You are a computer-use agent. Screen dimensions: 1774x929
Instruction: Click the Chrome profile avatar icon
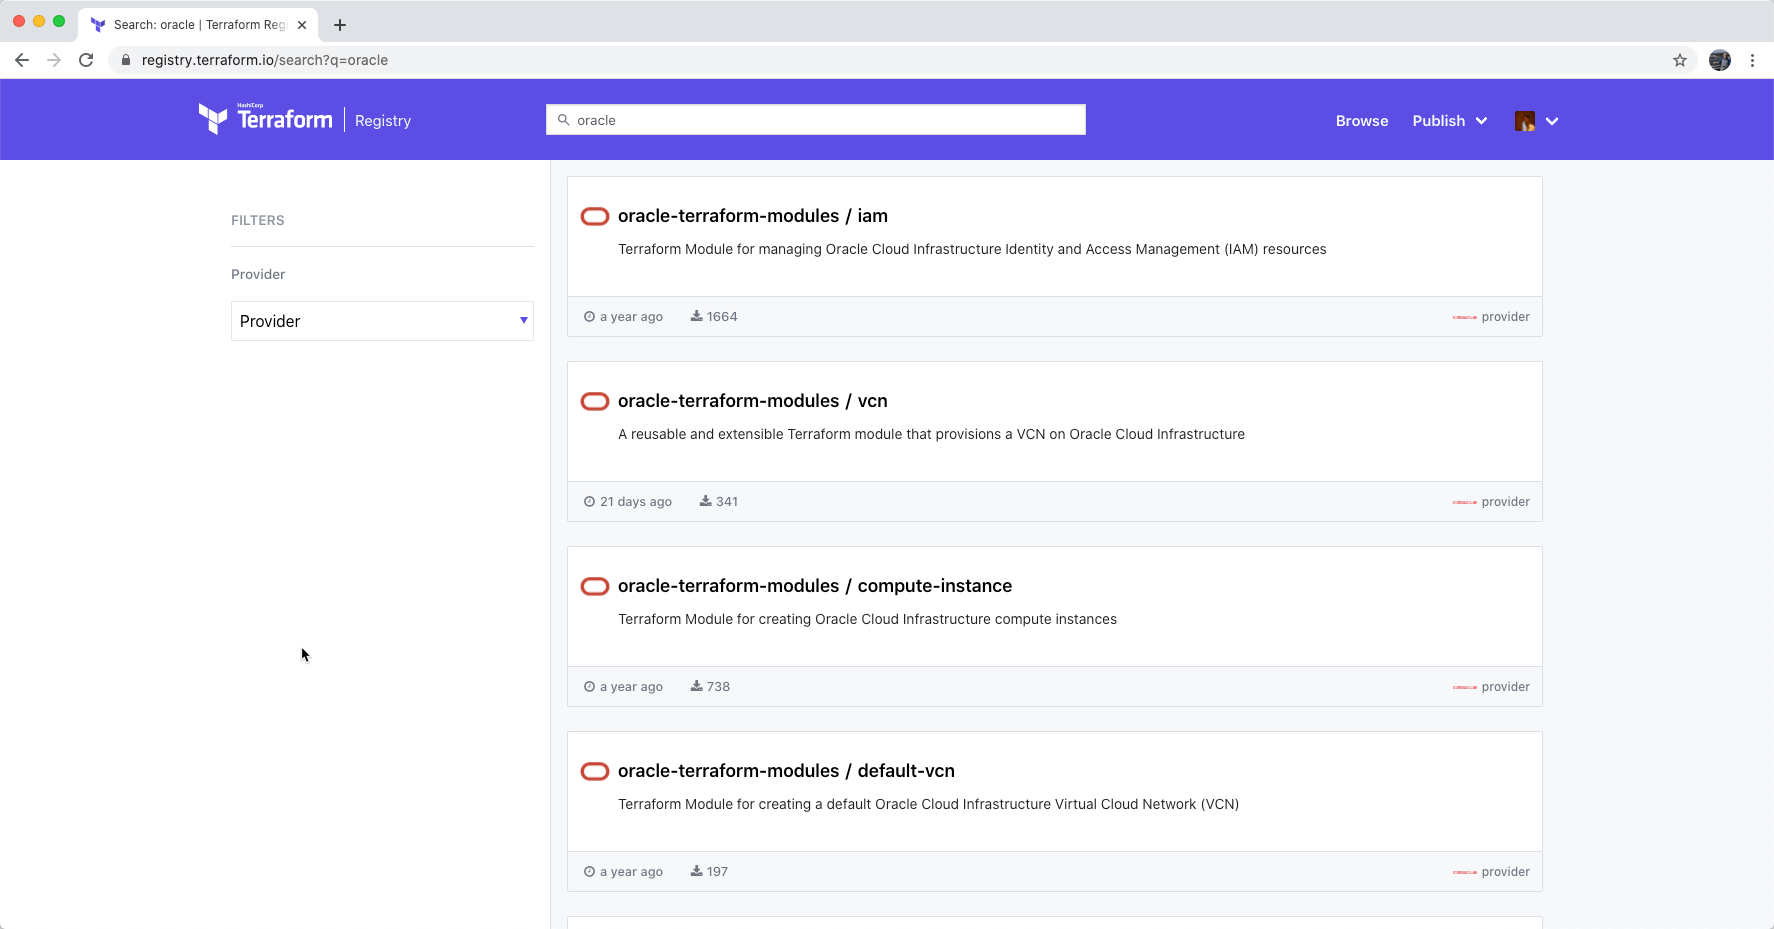click(1720, 60)
